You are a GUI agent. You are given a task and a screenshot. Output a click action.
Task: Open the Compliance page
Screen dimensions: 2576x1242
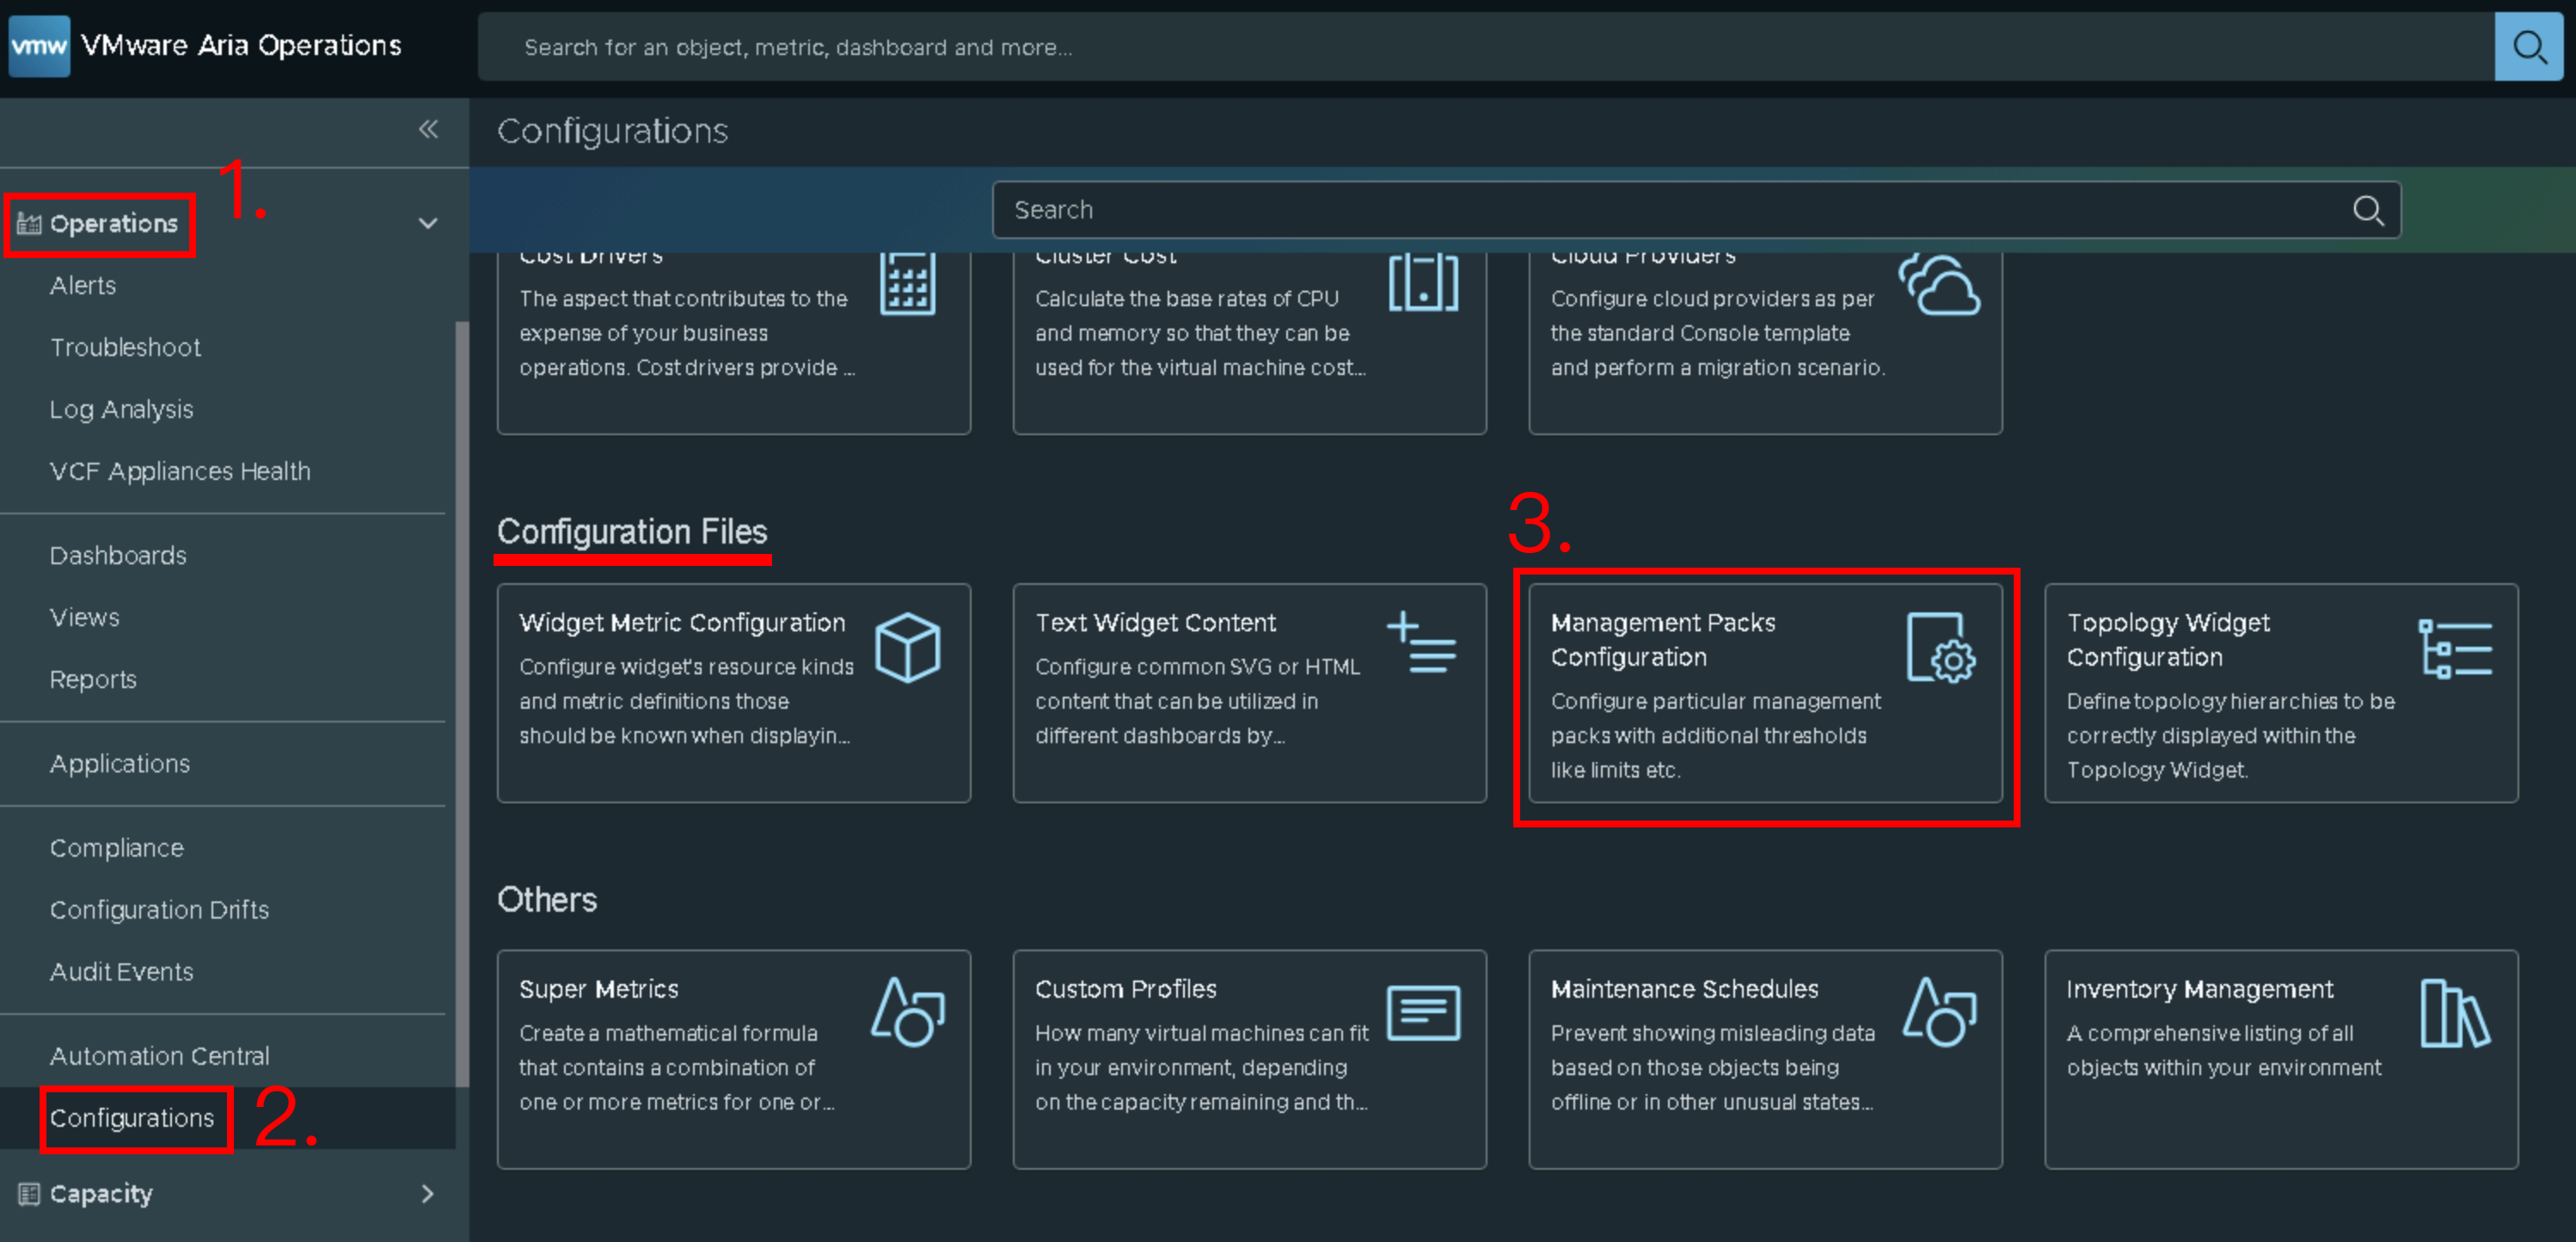(x=117, y=847)
